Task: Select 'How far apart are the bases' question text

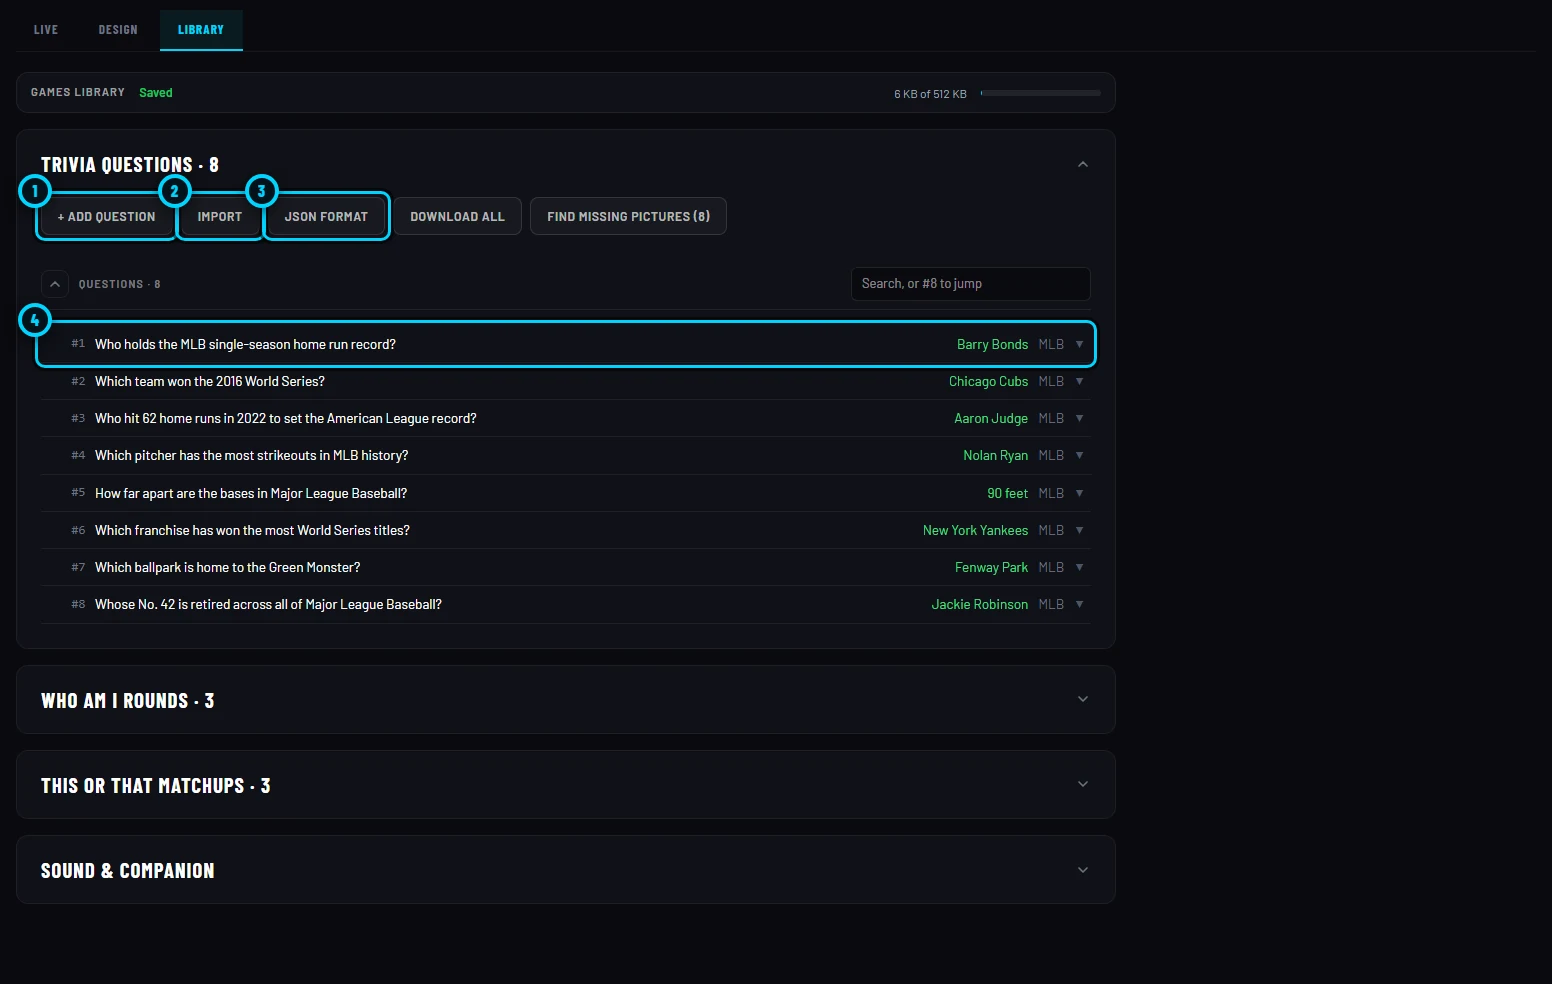Action: [x=251, y=494]
